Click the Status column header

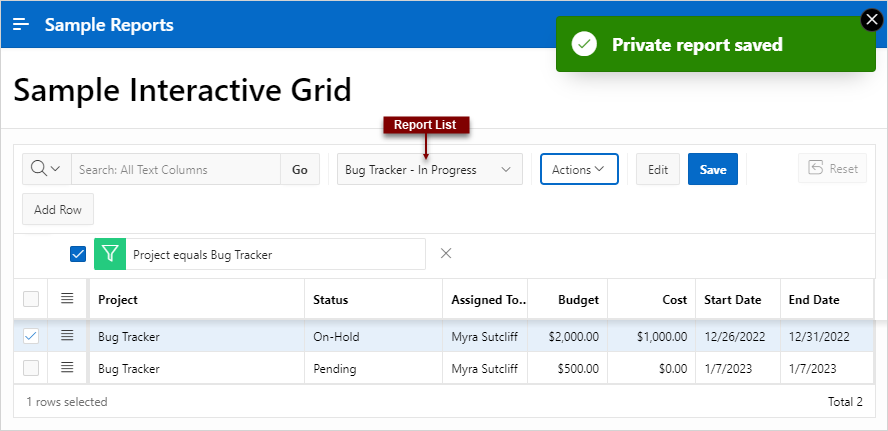(373, 300)
